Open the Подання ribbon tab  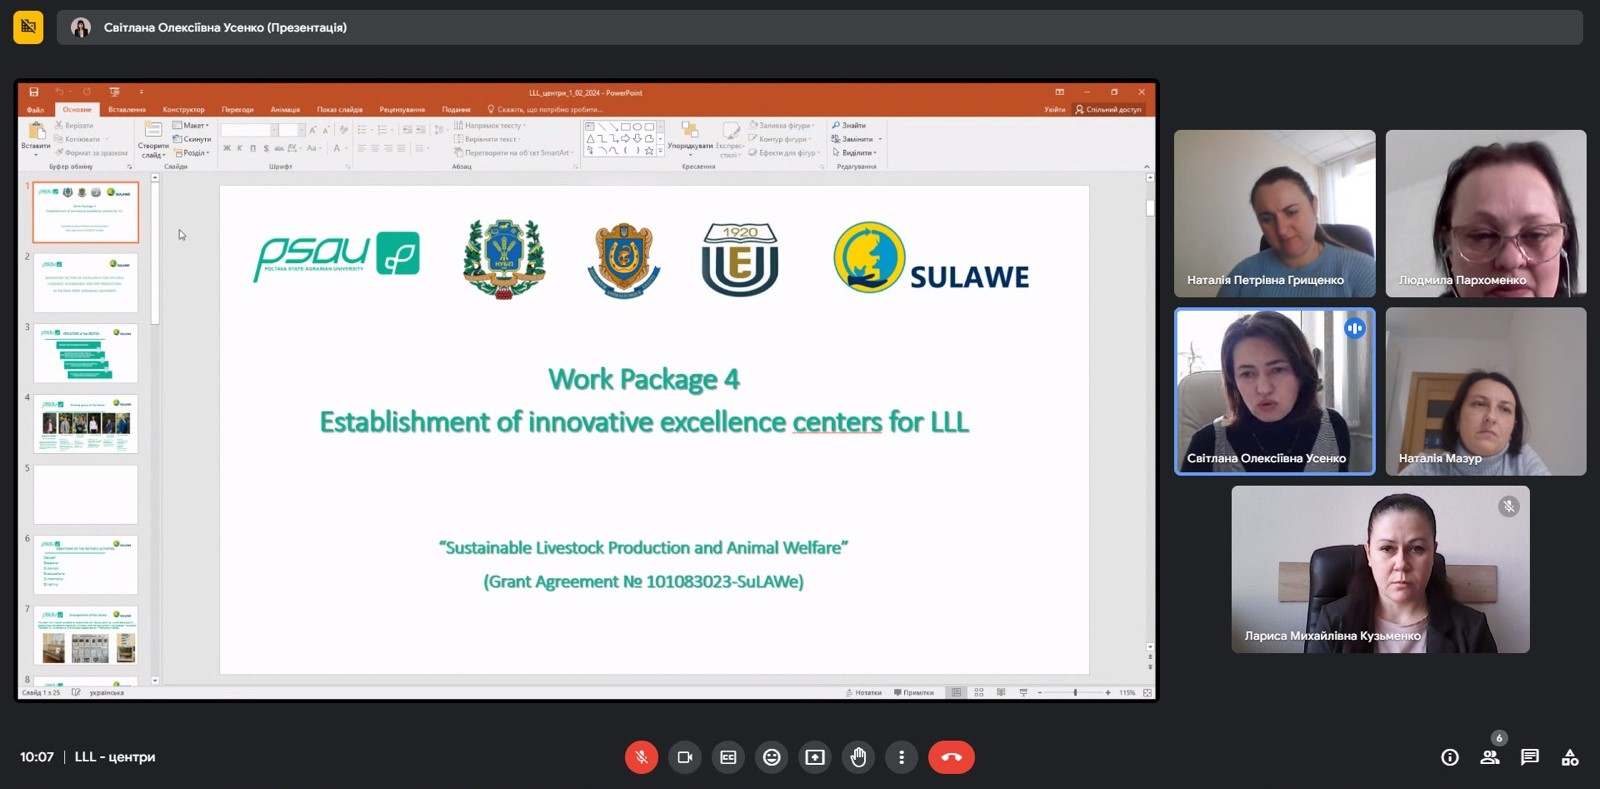456,109
